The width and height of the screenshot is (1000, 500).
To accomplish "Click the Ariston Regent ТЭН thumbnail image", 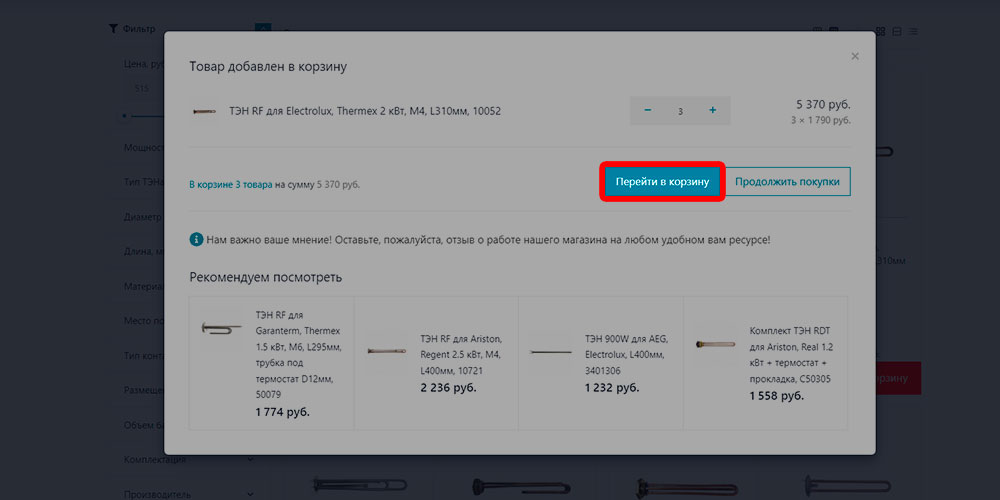I will (386, 350).
